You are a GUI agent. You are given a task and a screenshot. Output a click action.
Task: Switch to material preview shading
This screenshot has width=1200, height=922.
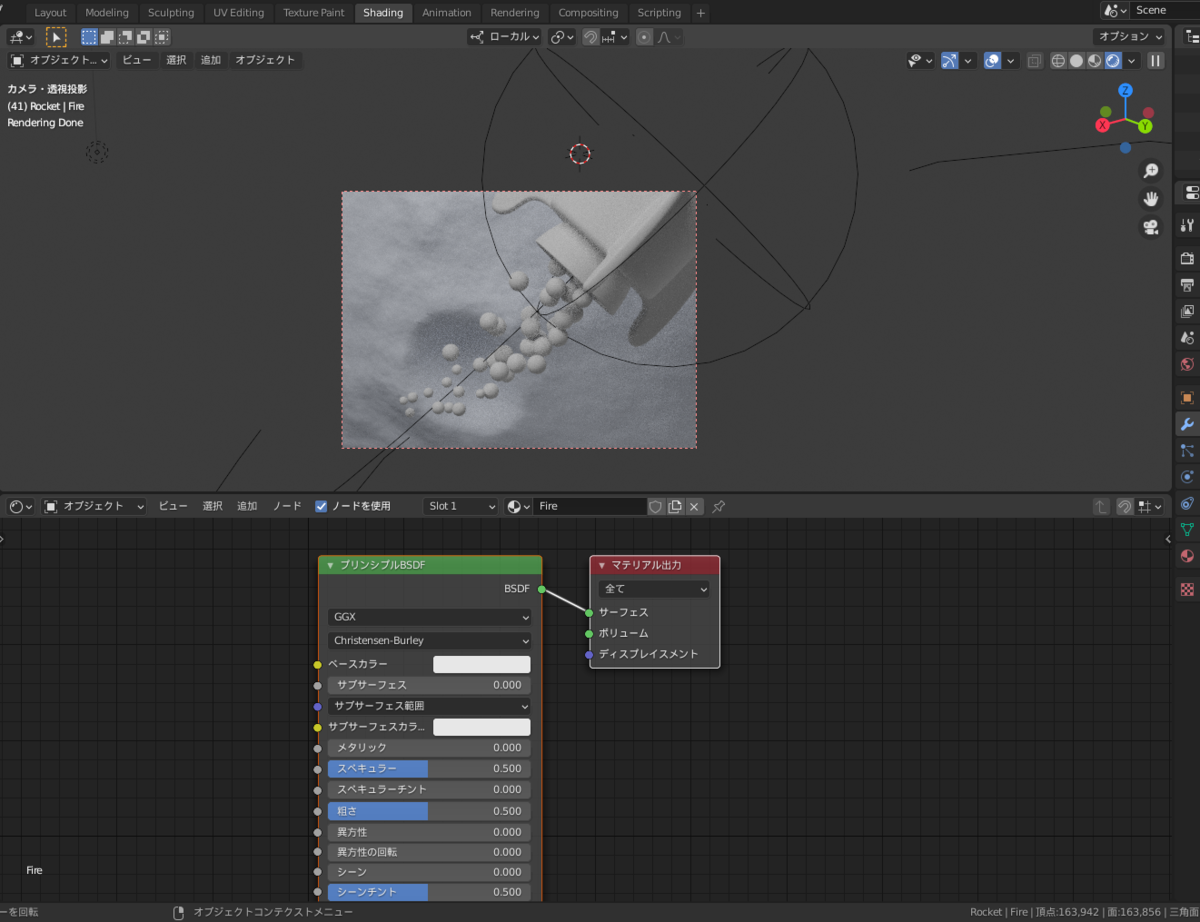tap(1094, 61)
